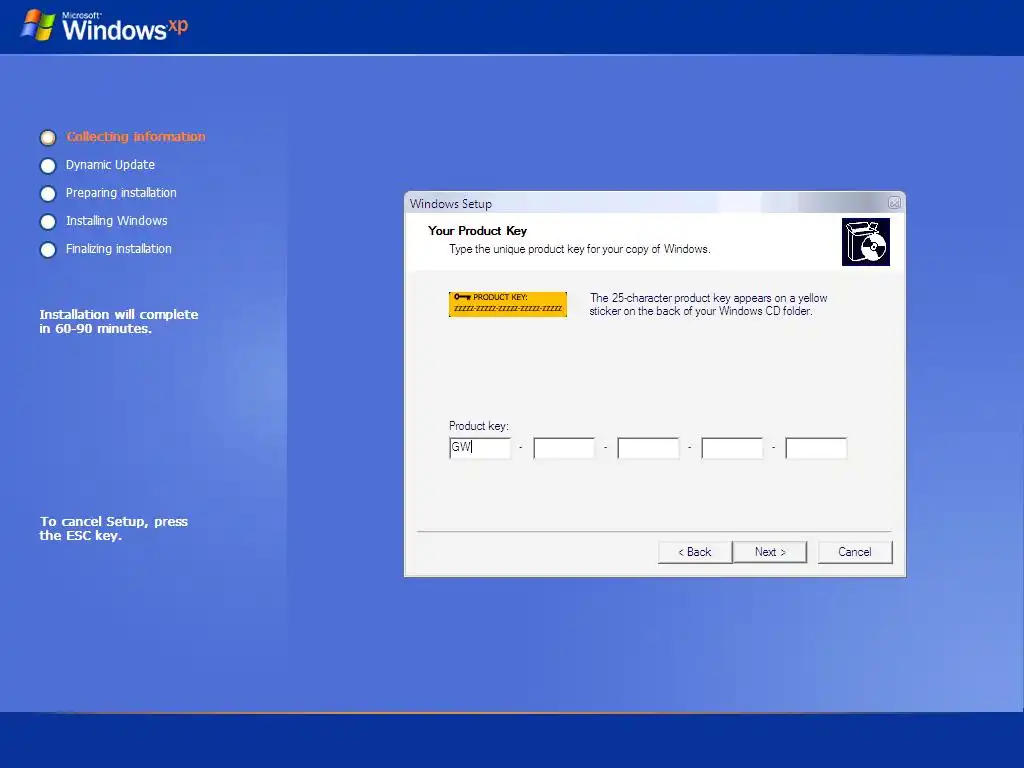The width and height of the screenshot is (1024, 768).
Task: Click the '25-character product key appears' description
Action: [x=709, y=304]
